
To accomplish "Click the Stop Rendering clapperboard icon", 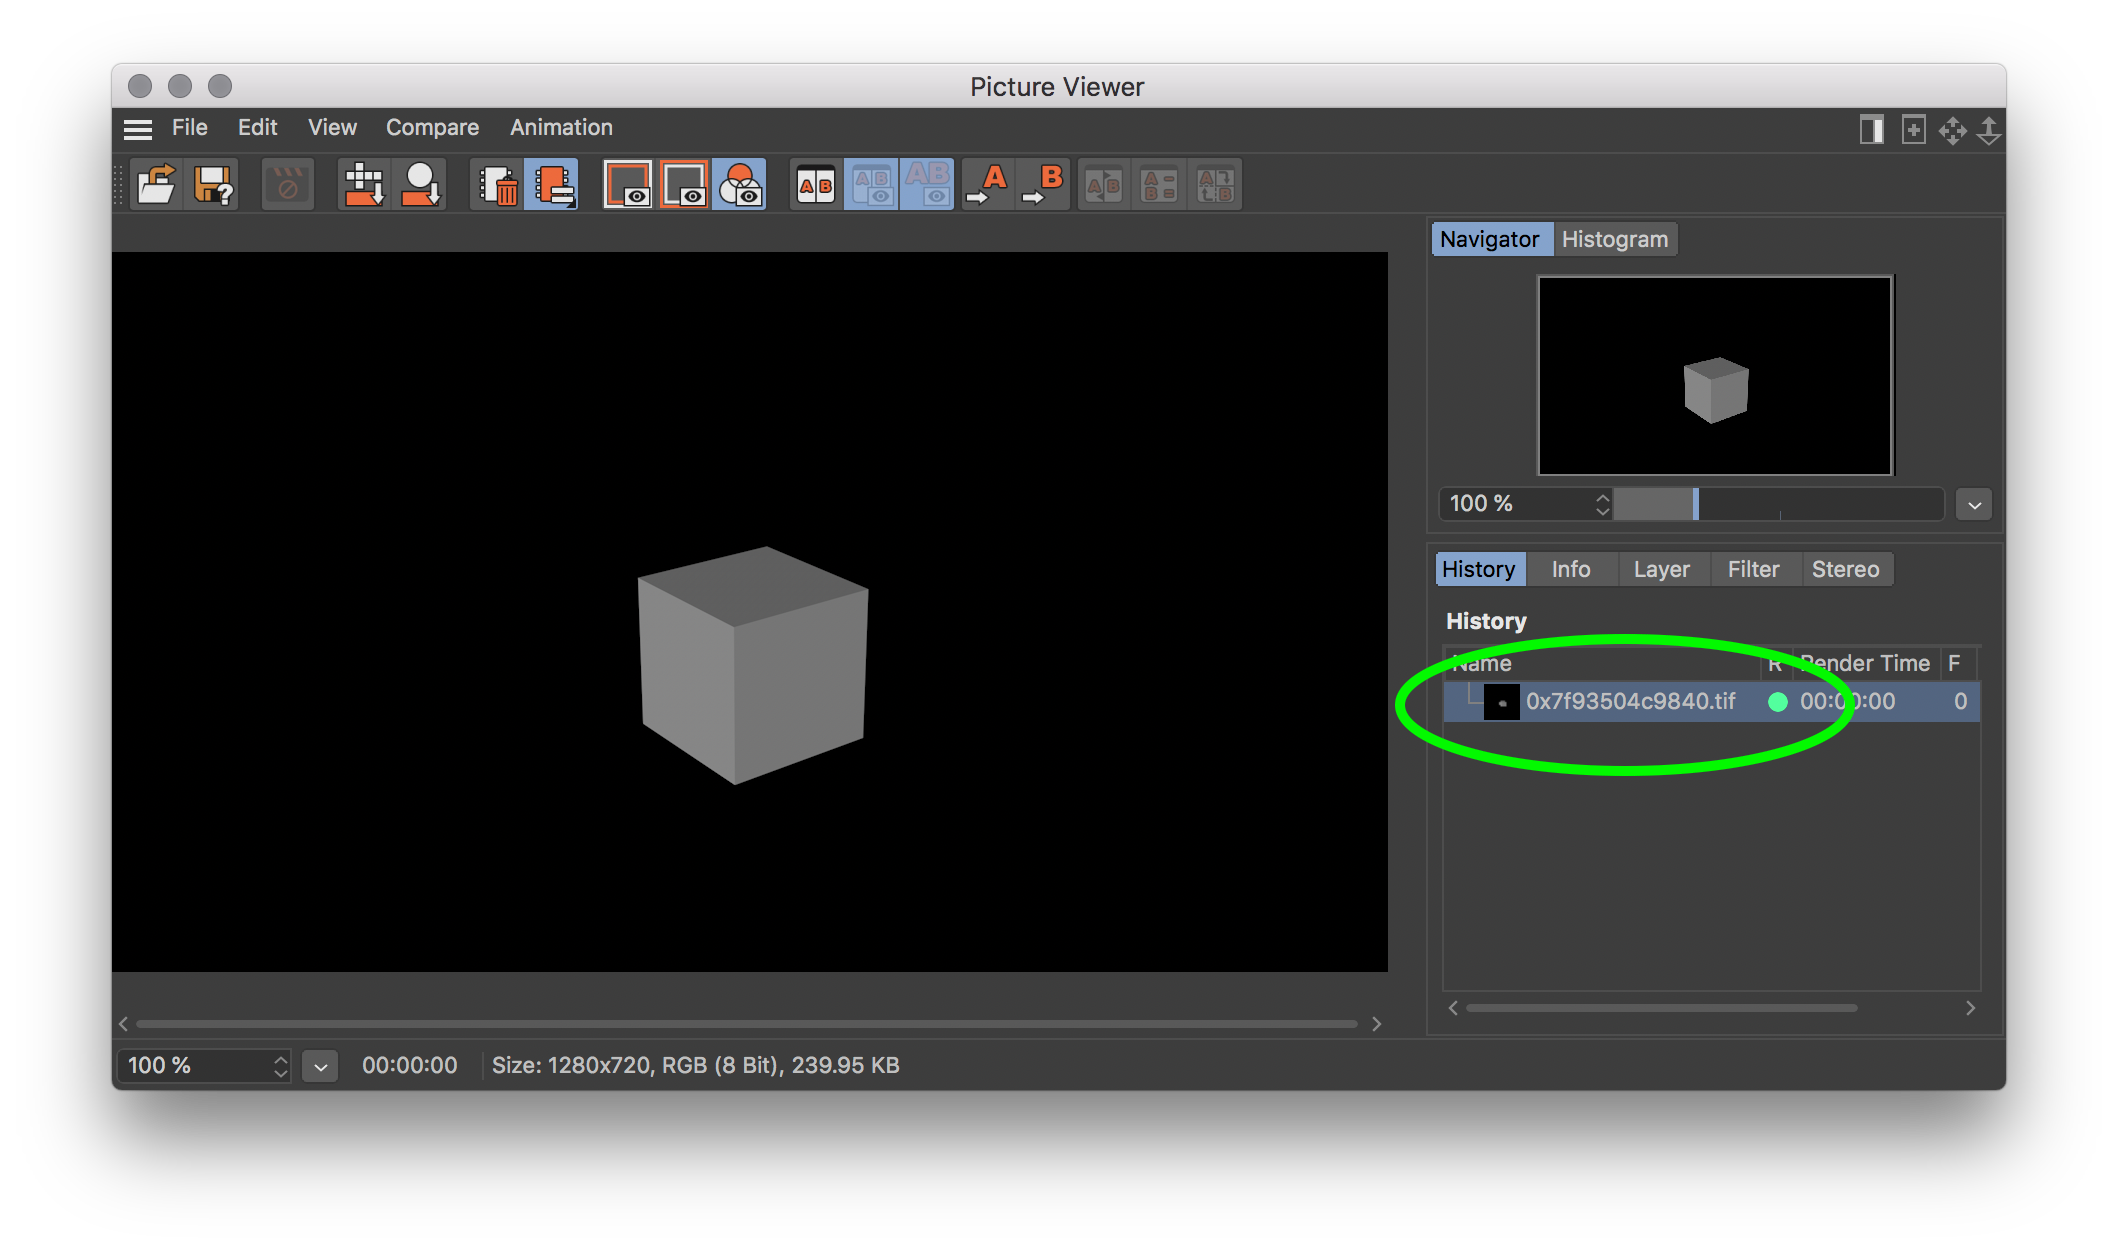I will click(287, 185).
